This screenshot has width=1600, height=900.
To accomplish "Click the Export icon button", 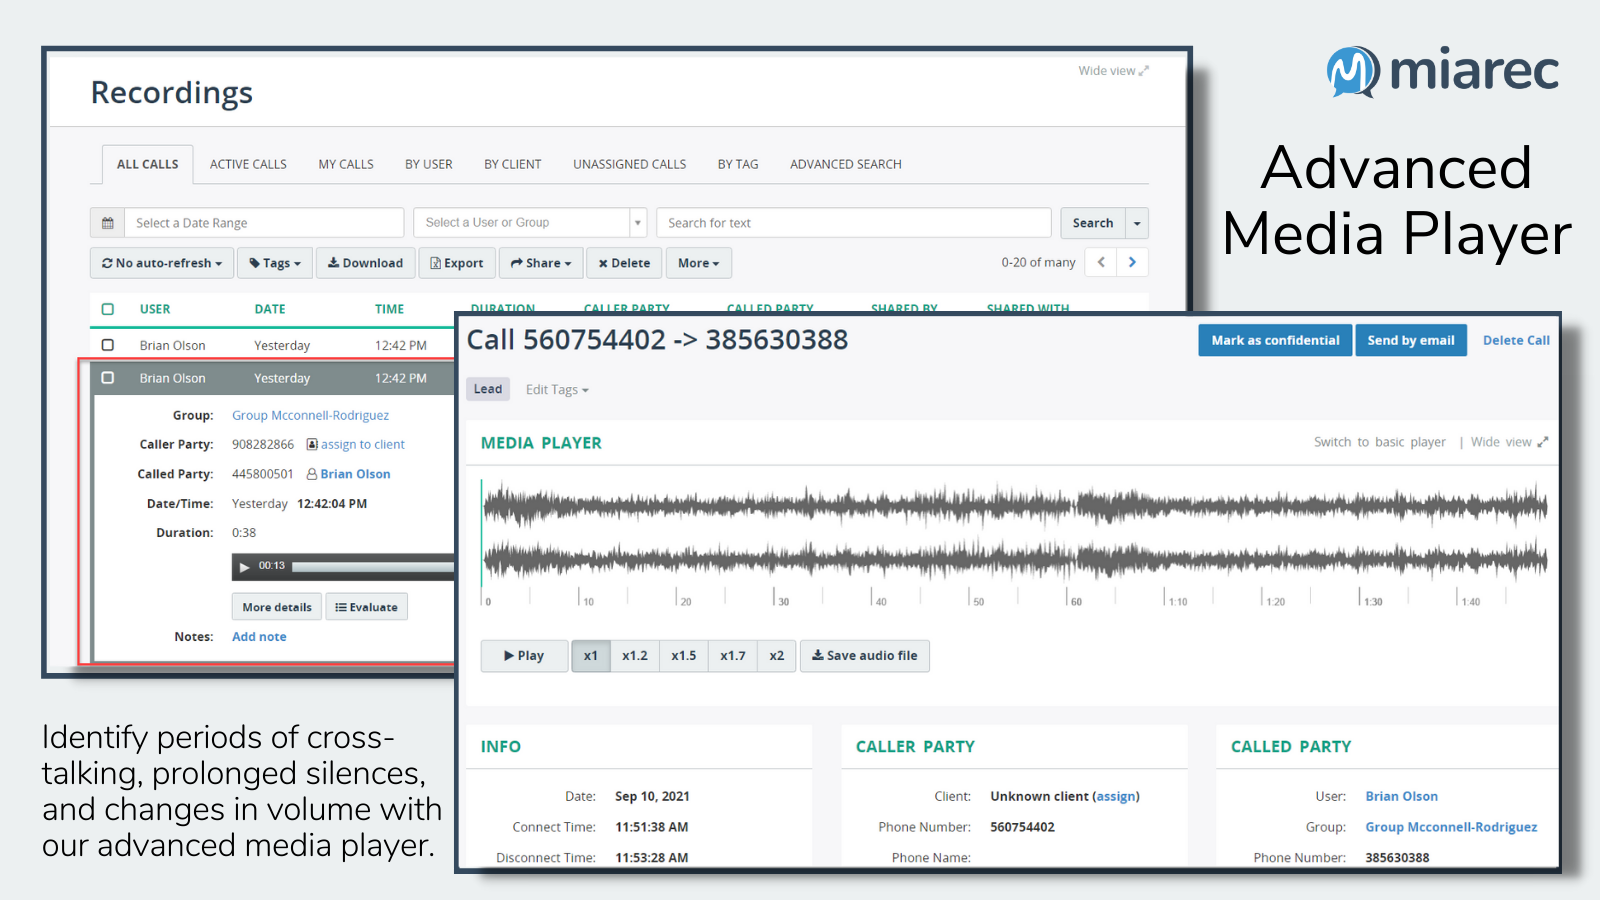I will 437,263.
